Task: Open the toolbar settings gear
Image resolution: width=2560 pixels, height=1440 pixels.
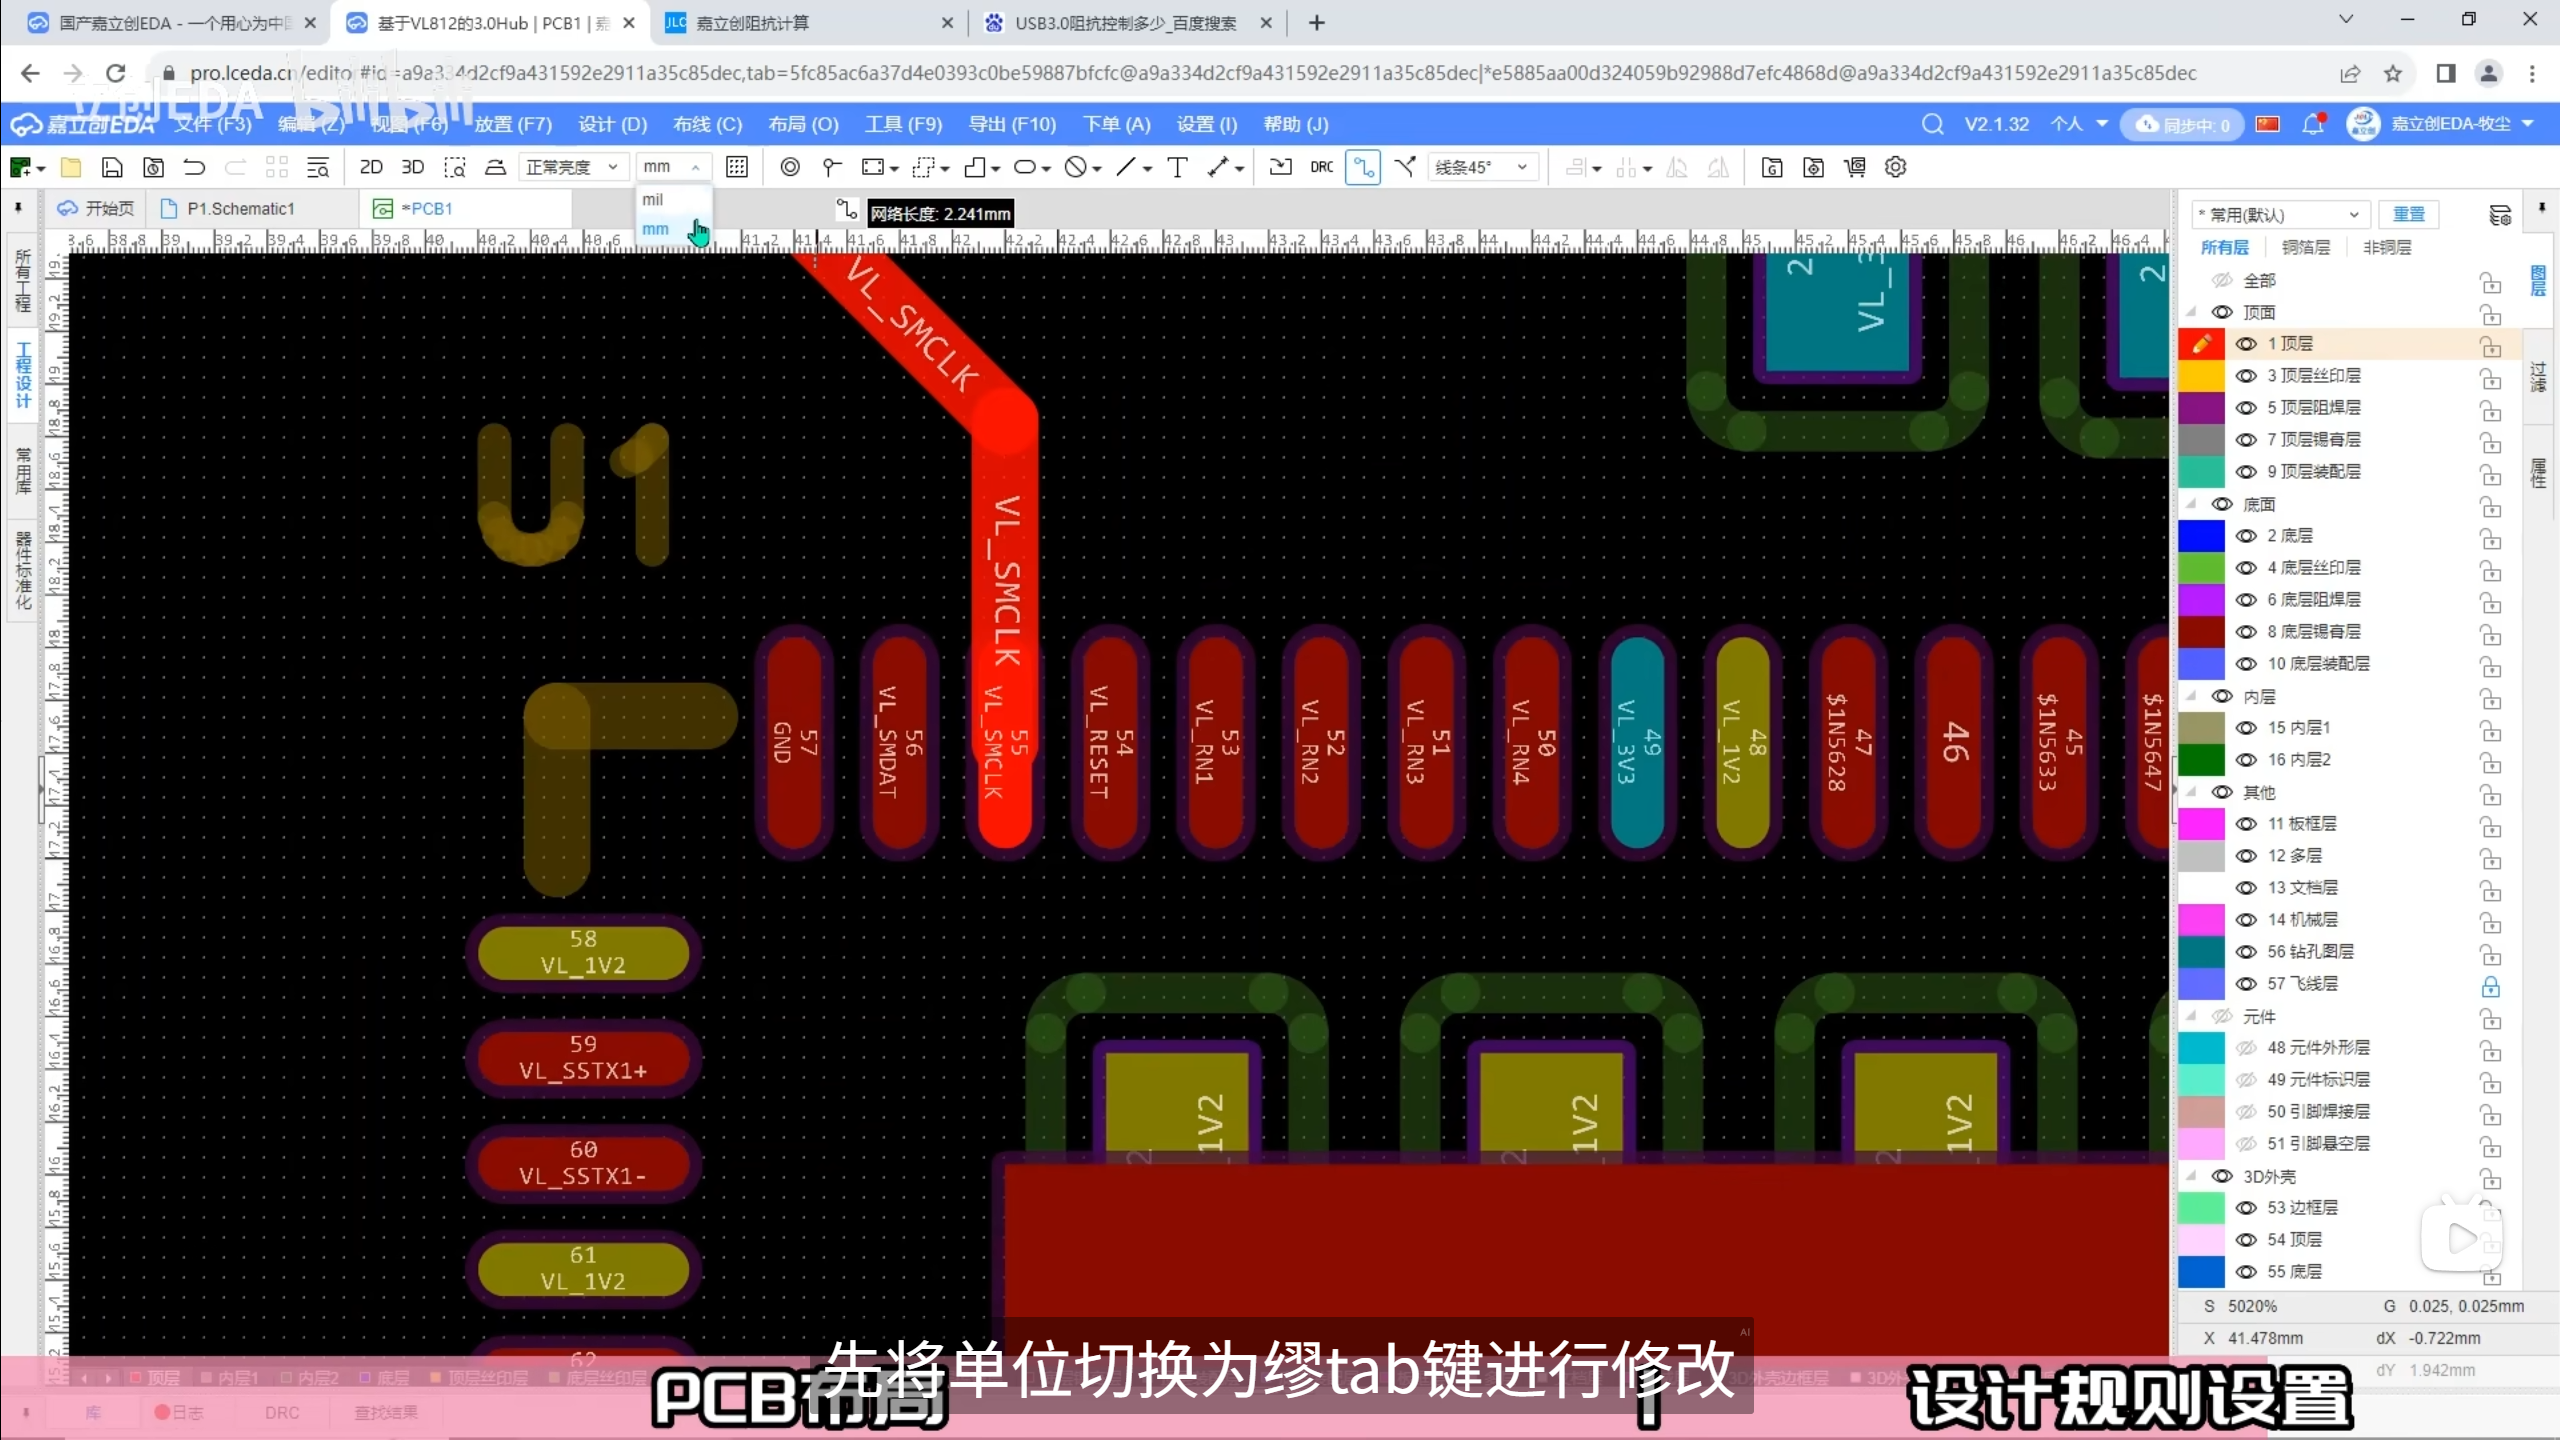Action: click(x=1895, y=167)
